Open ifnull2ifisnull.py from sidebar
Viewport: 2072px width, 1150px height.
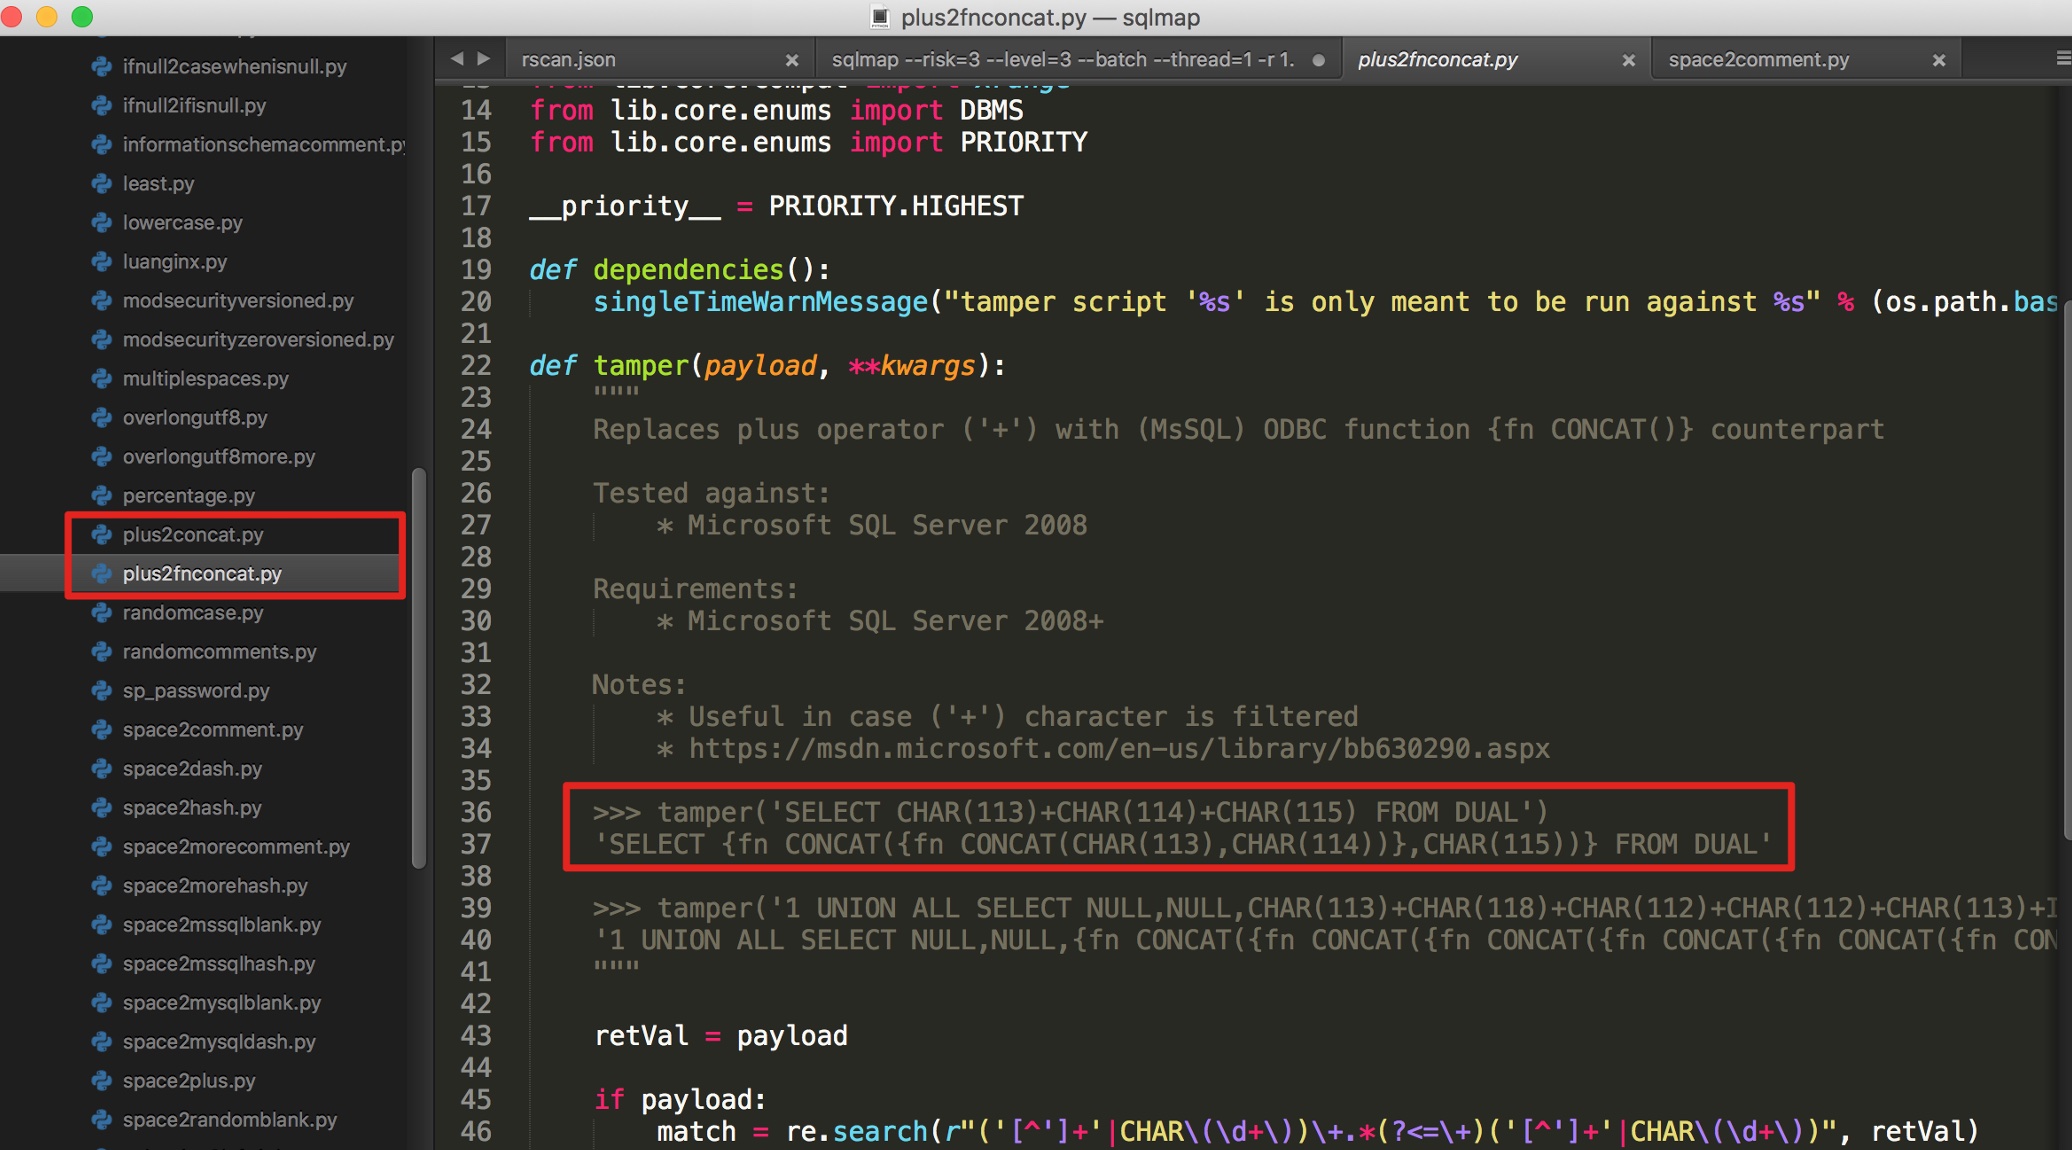[x=194, y=106]
